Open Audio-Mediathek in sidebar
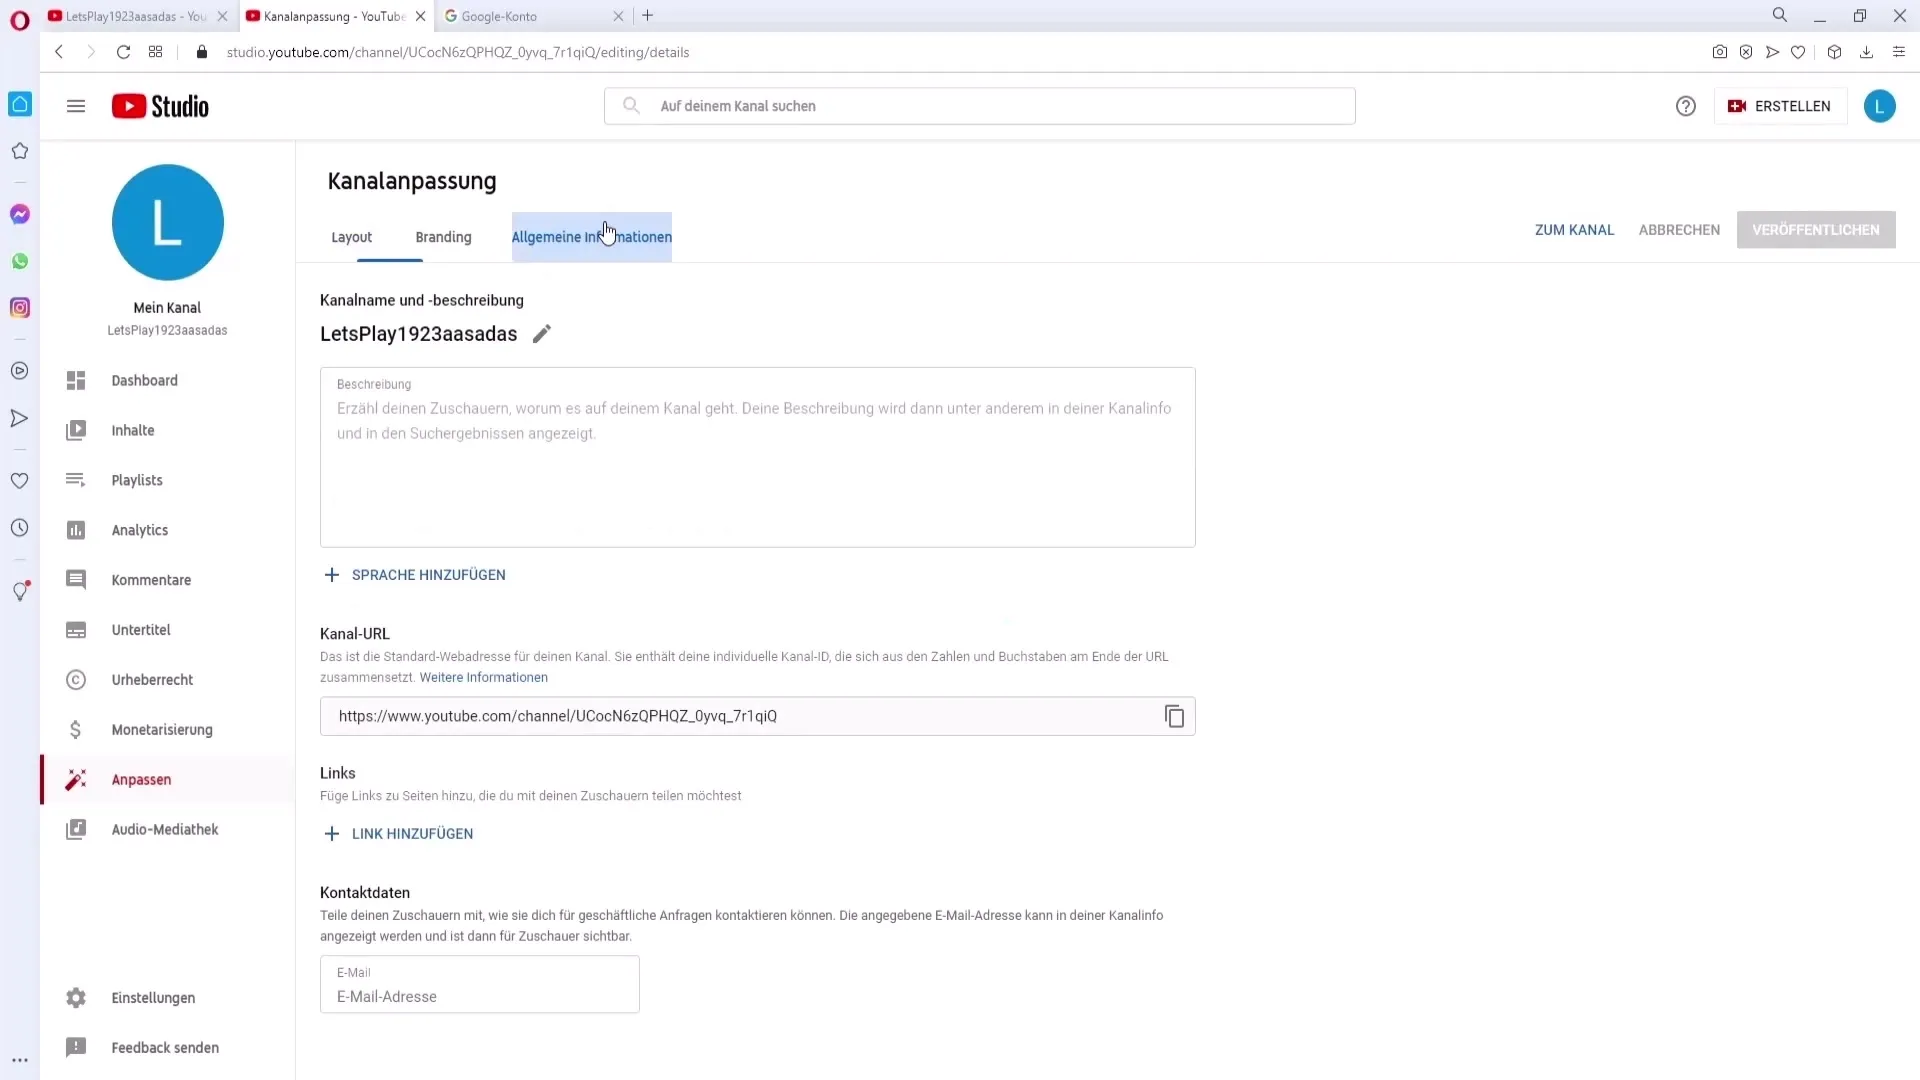Viewport: 1920px width, 1080px height. (165, 828)
